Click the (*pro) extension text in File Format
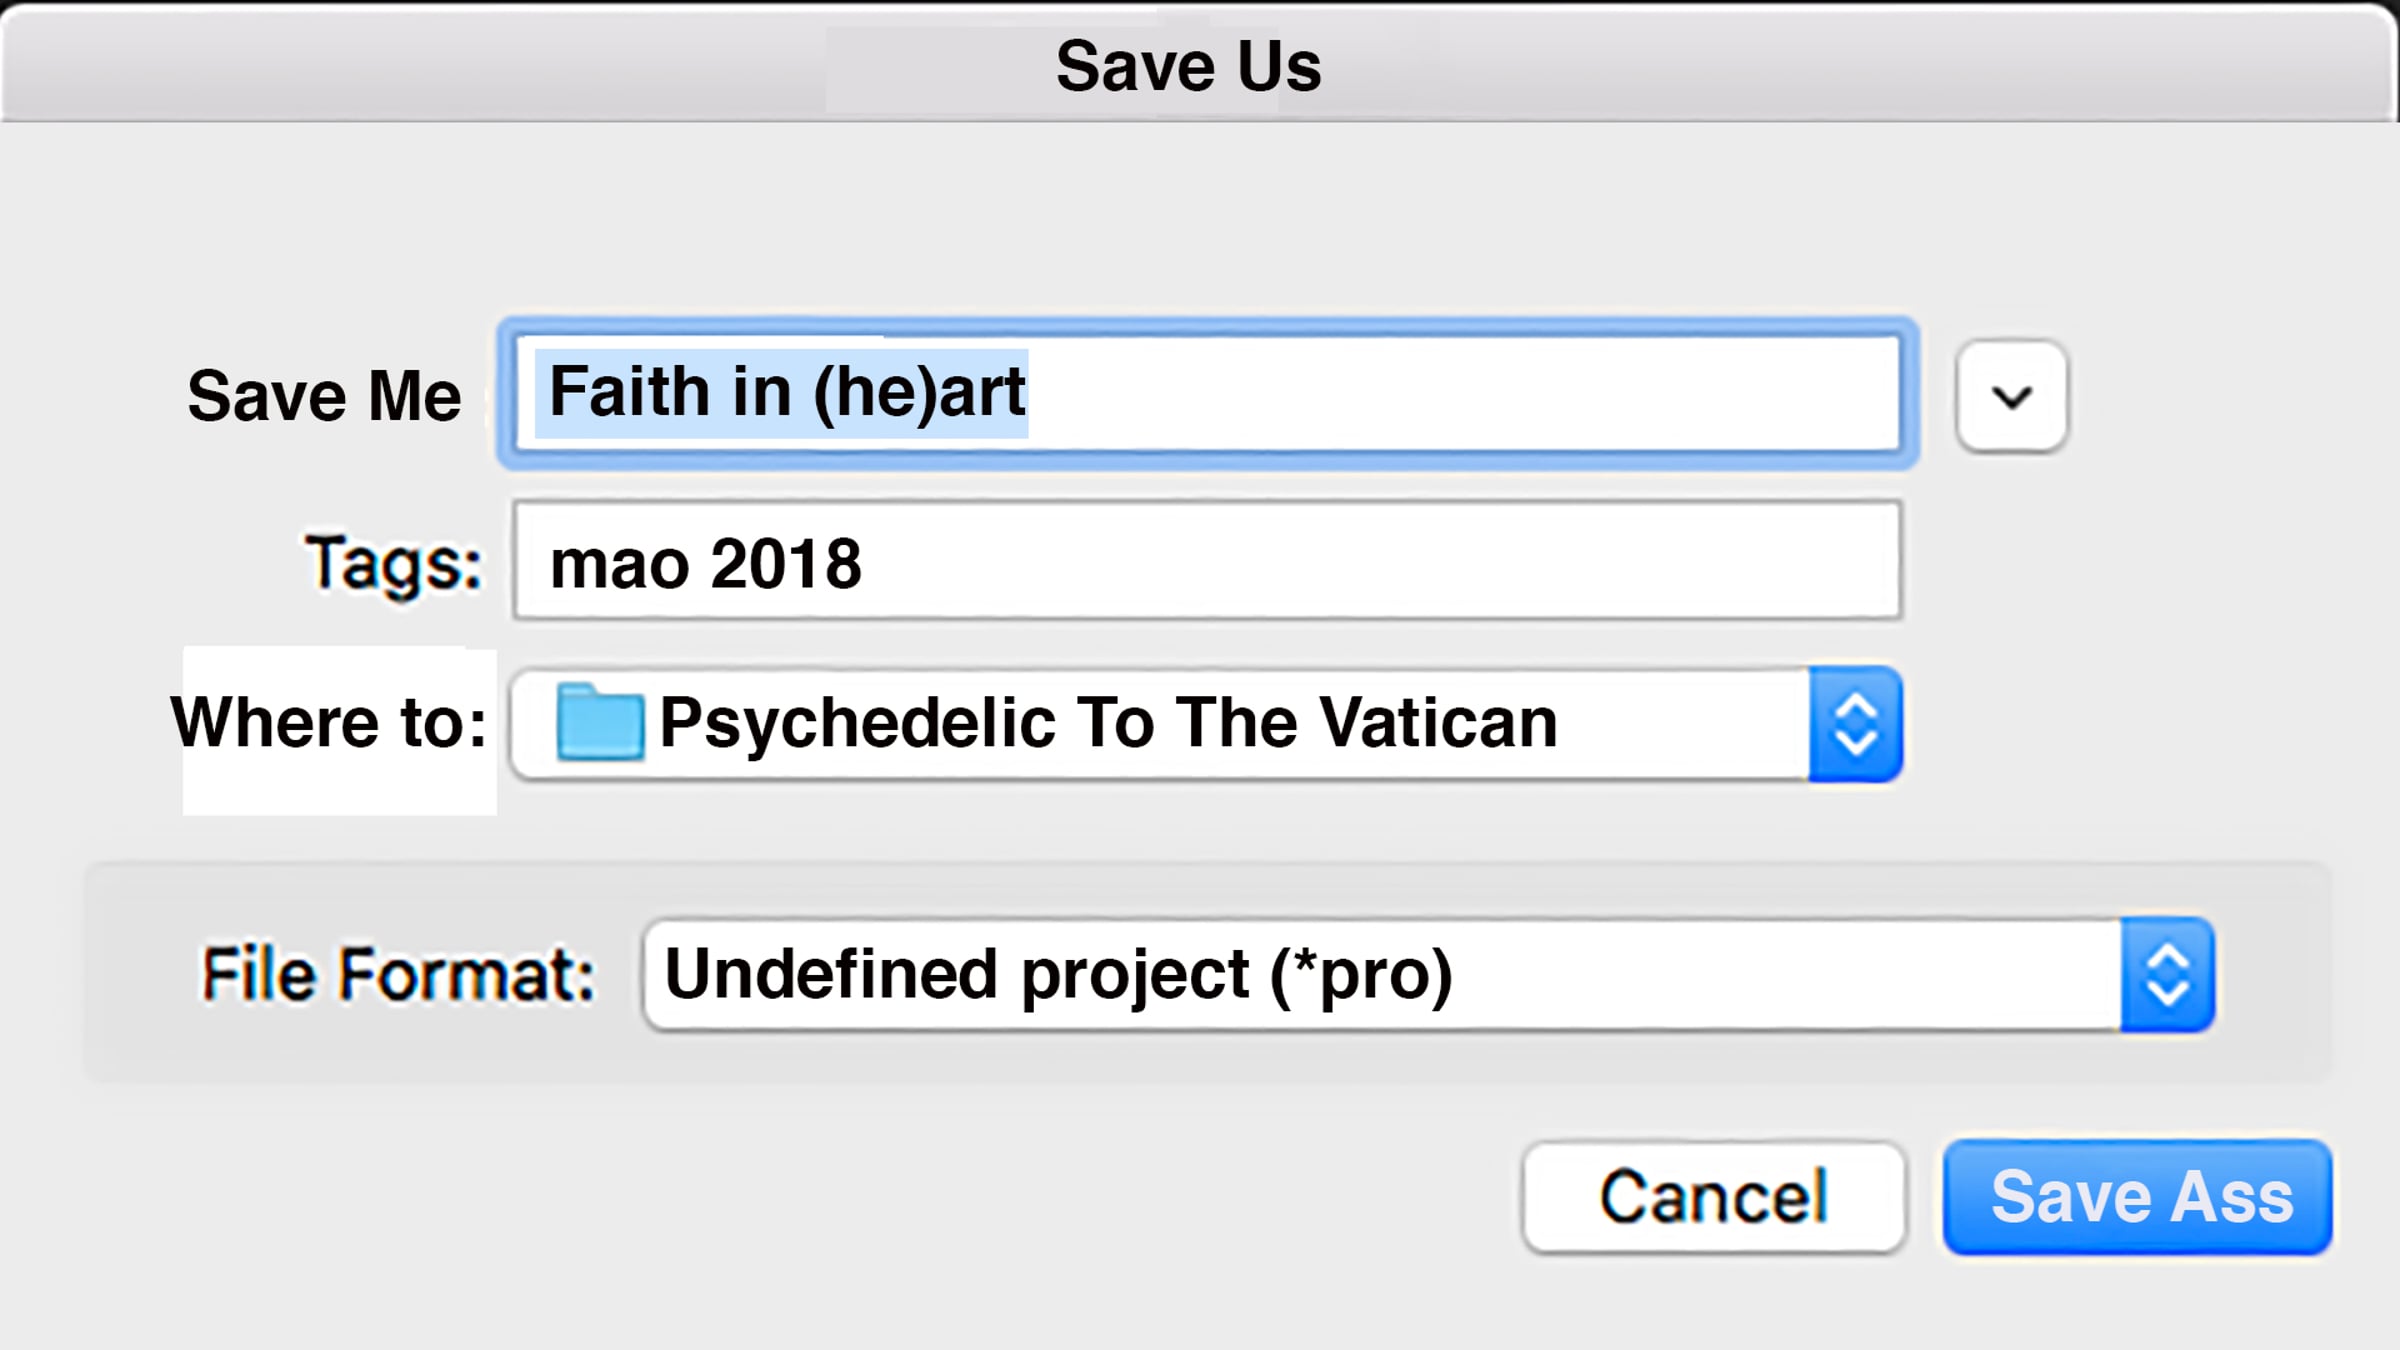 (1360, 975)
